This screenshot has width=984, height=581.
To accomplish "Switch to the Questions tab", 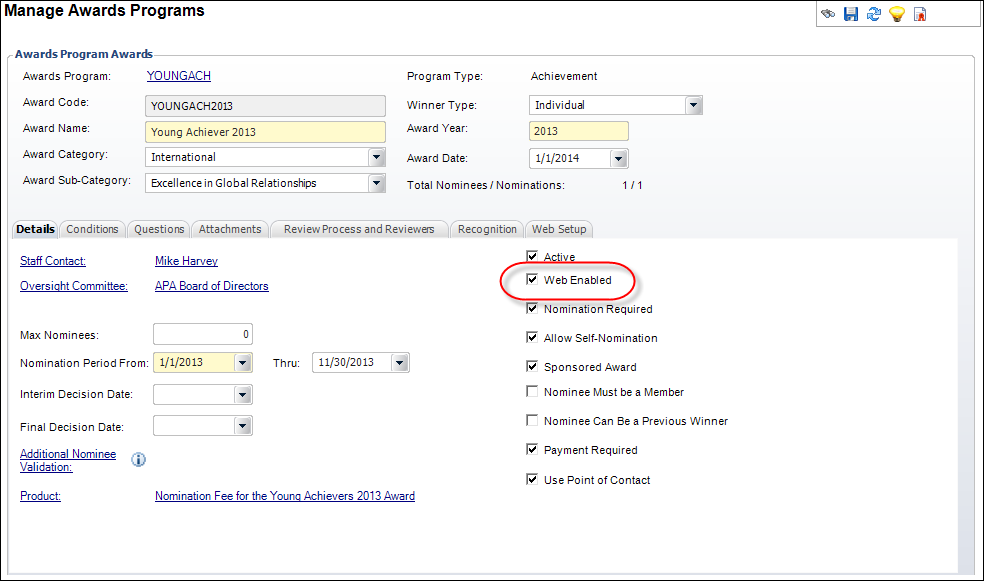I will pyautogui.click(x=159, y=229).
